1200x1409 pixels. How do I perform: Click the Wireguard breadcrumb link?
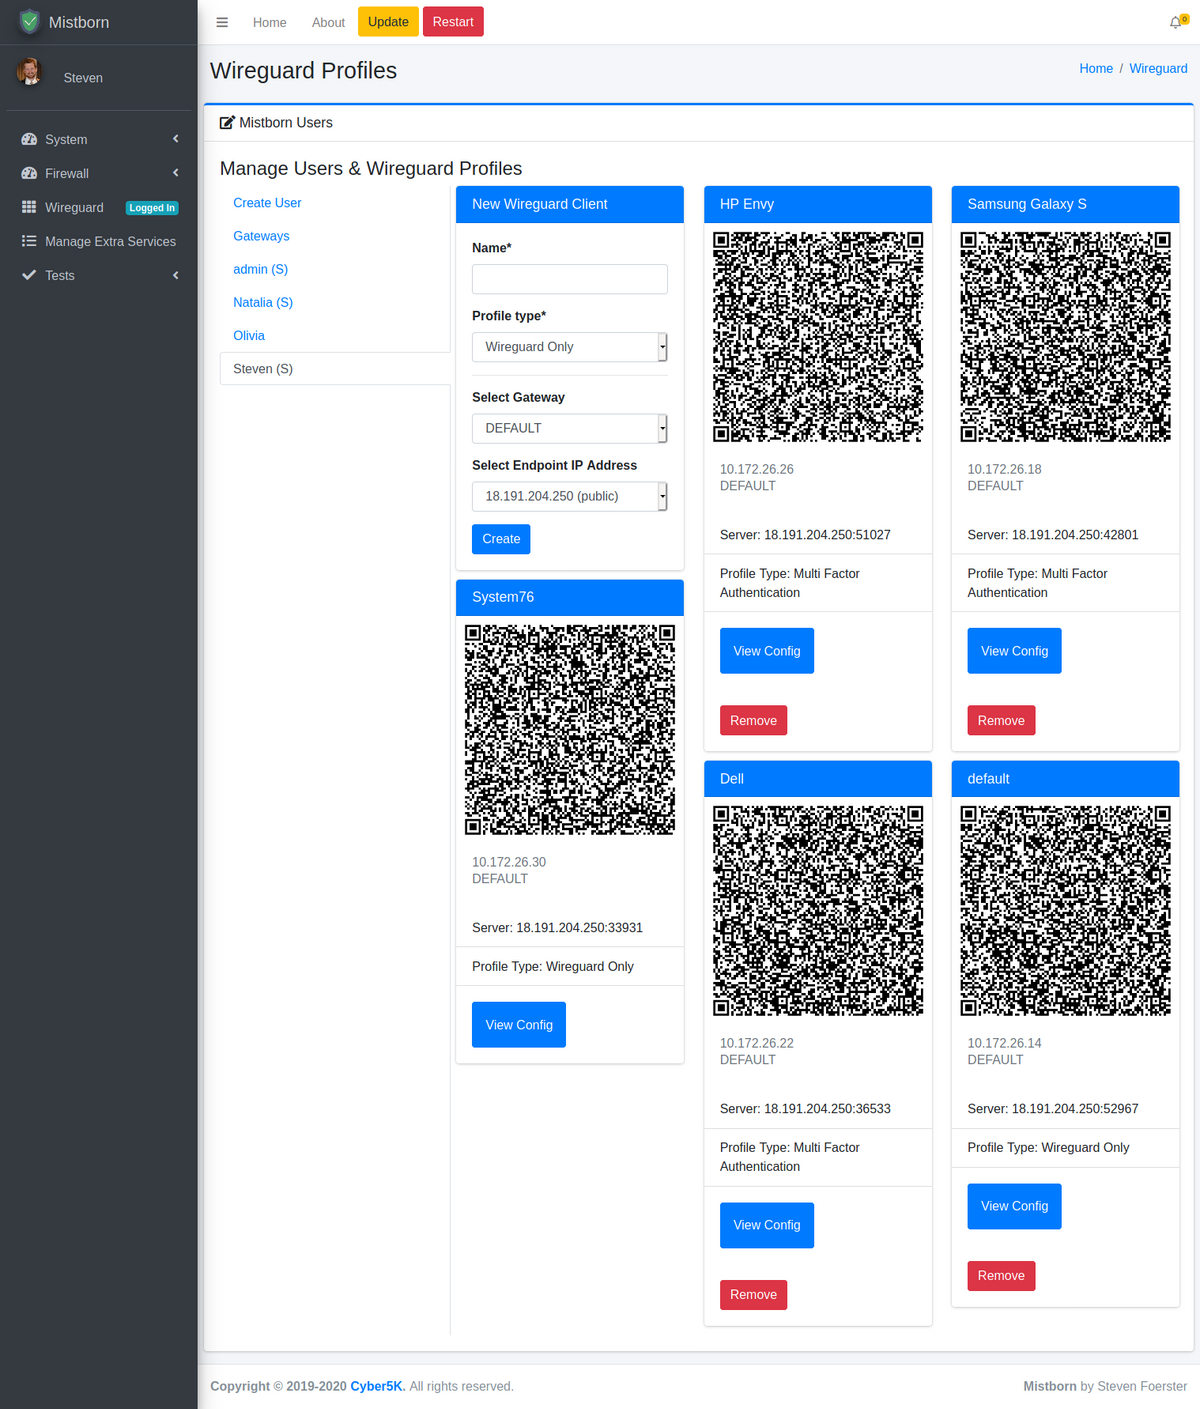click(x=1158, y=68)
